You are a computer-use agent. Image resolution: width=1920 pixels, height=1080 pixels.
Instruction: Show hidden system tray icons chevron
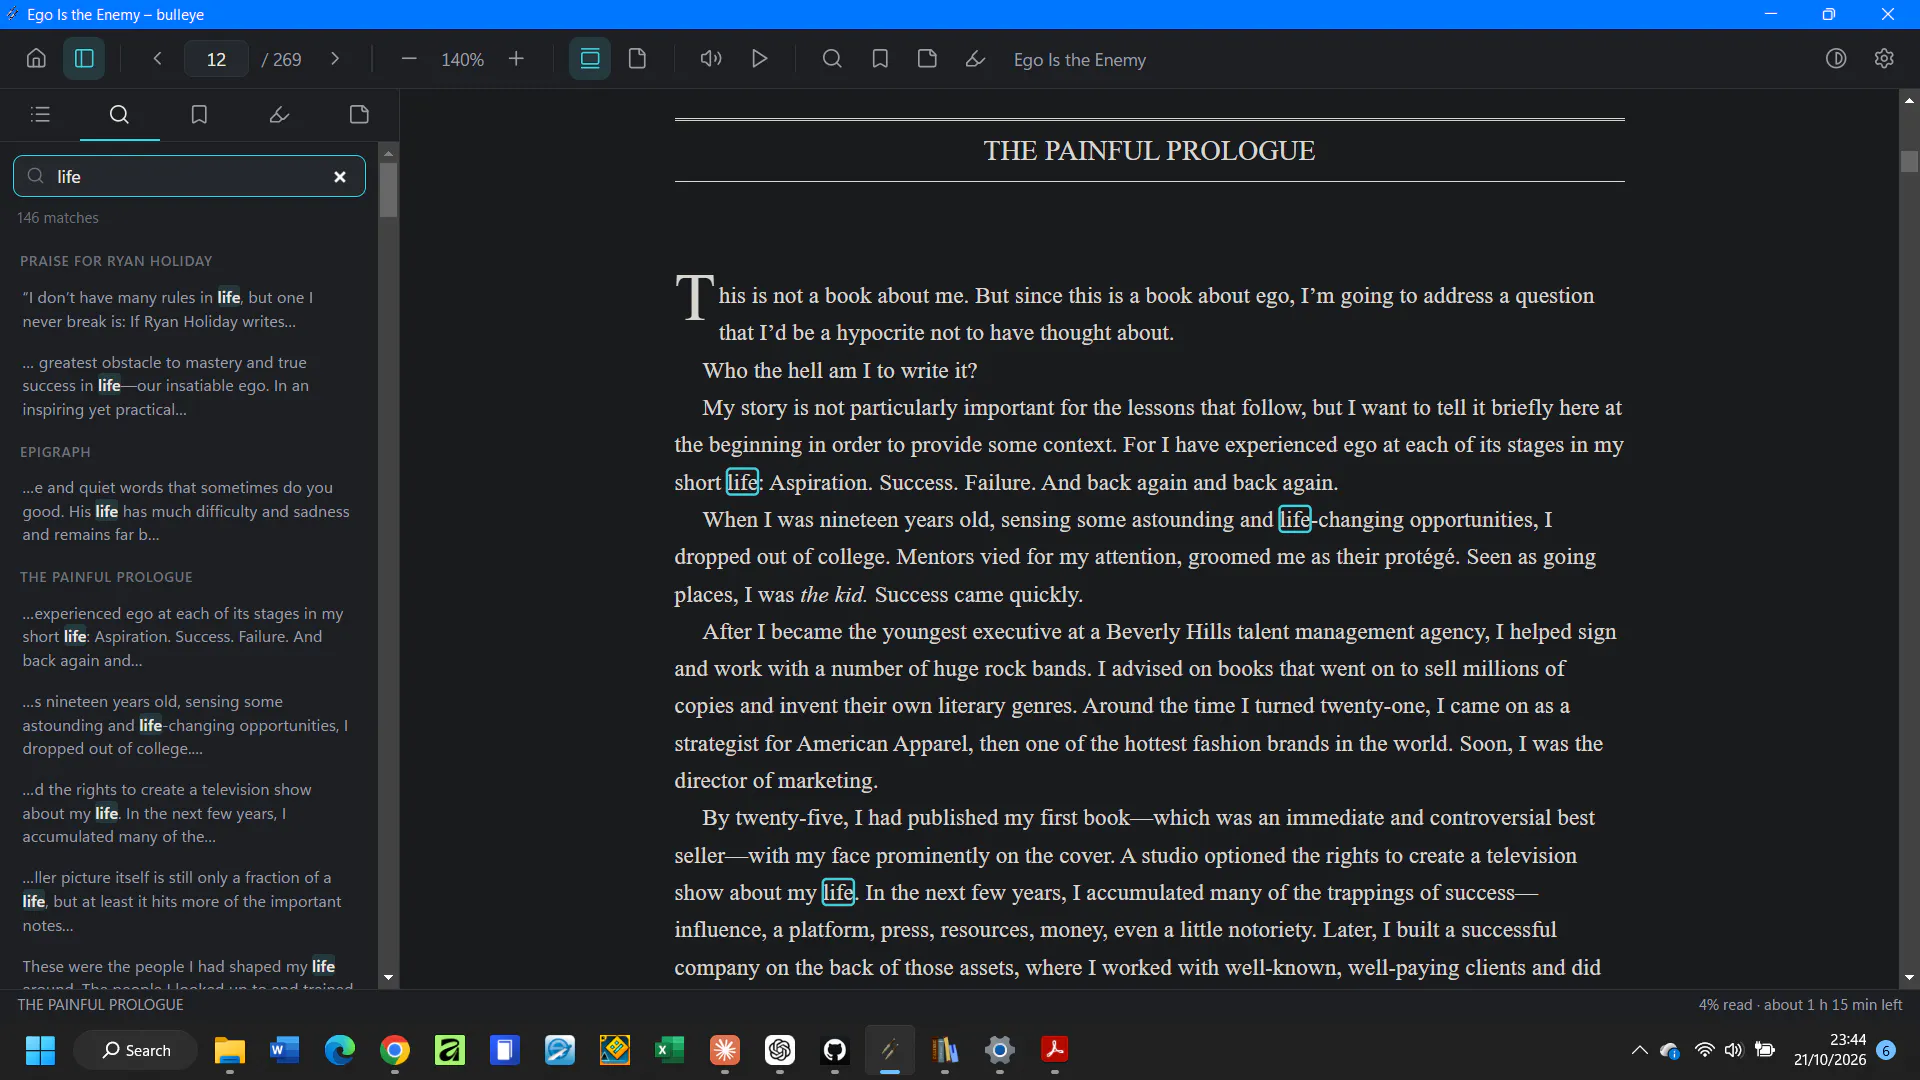(x=1639, y=1050)
